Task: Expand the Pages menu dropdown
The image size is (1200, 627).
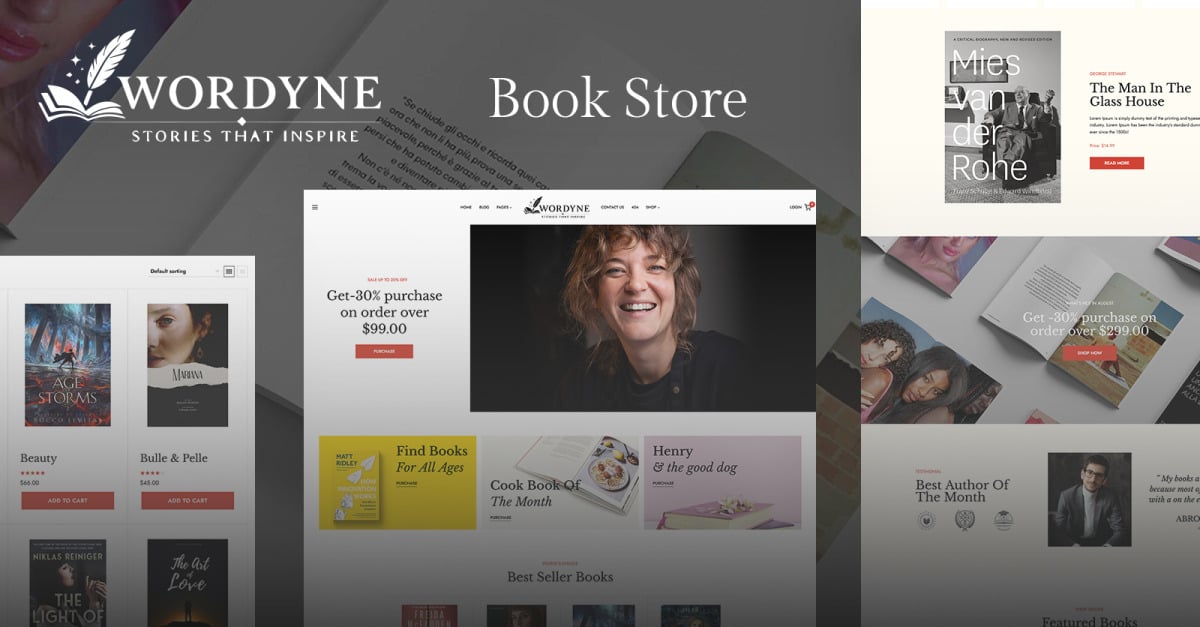Action: pos(504,207)
